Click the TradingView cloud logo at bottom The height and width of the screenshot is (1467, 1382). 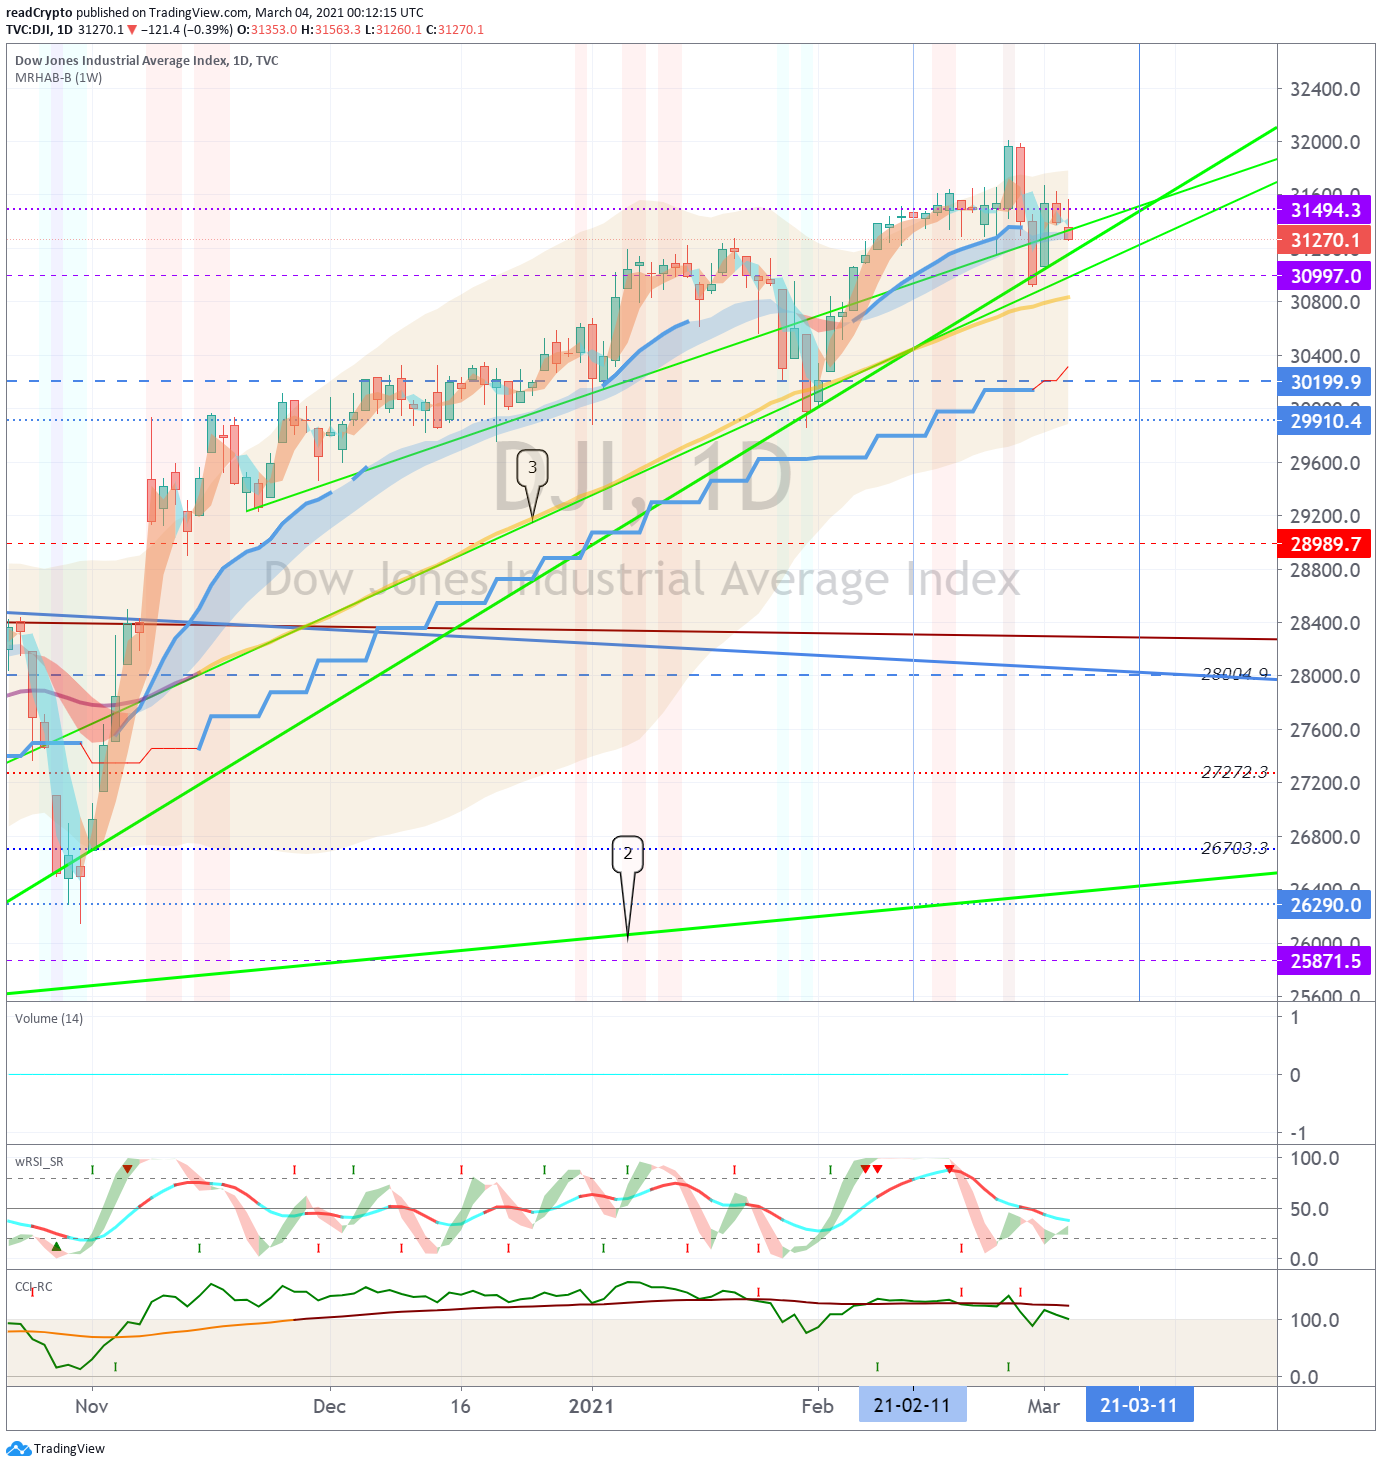pyautogui.click(x=18, y=1449)
